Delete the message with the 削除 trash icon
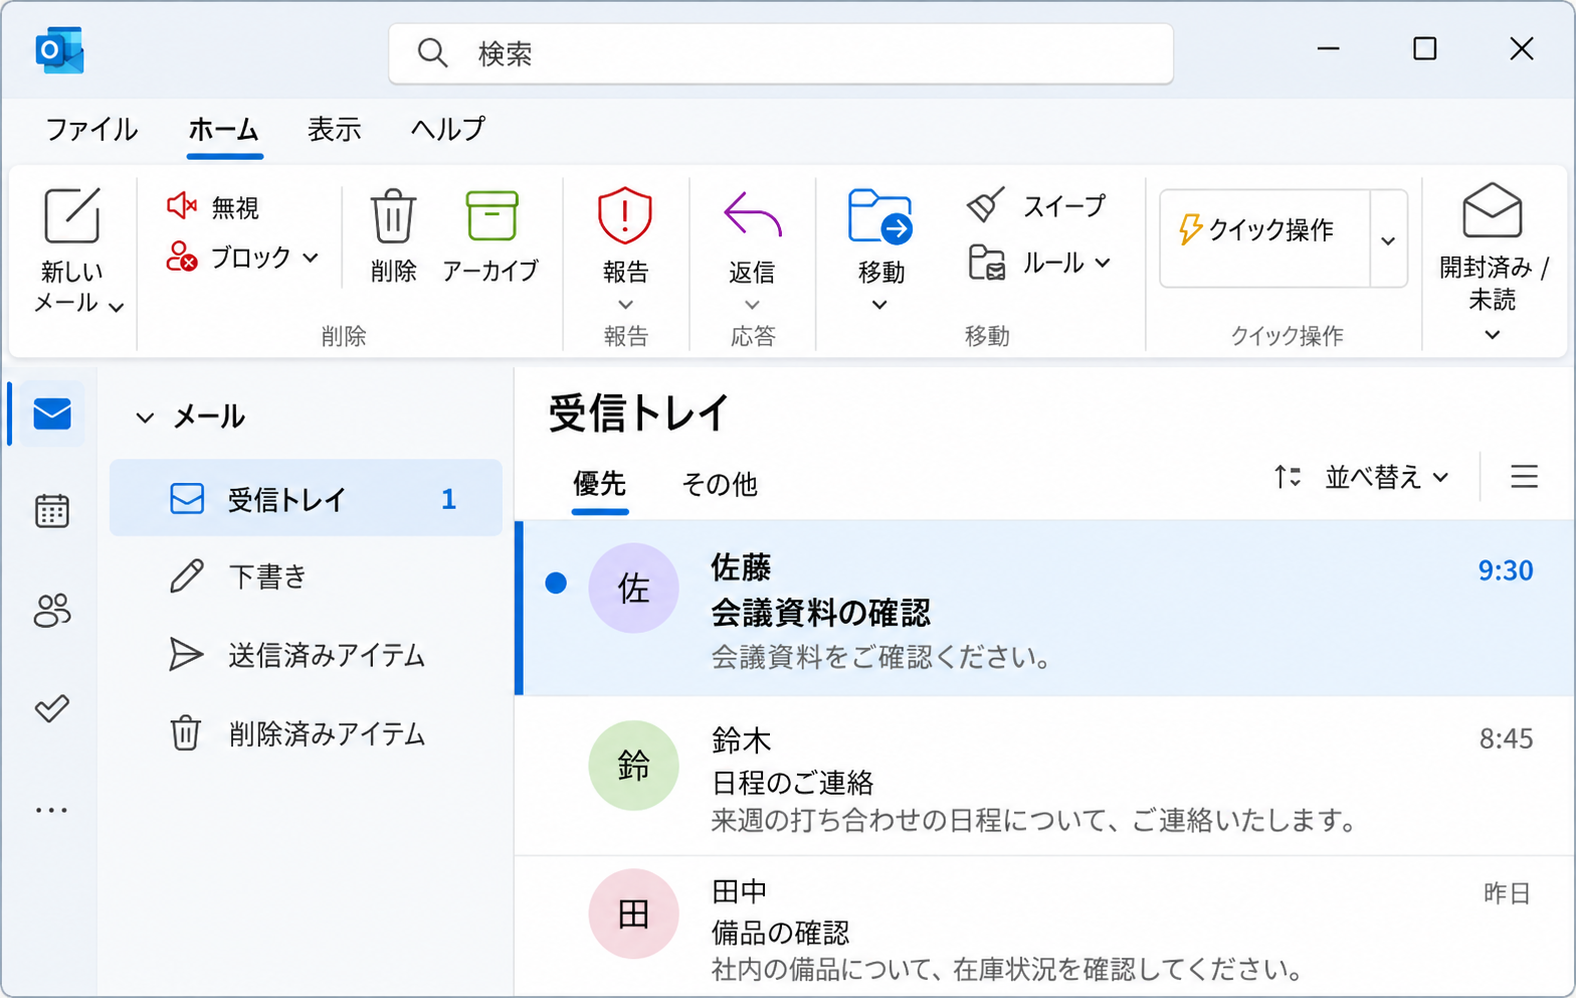The height and width of the screenshot is (998, 1576). pos(392,216)
